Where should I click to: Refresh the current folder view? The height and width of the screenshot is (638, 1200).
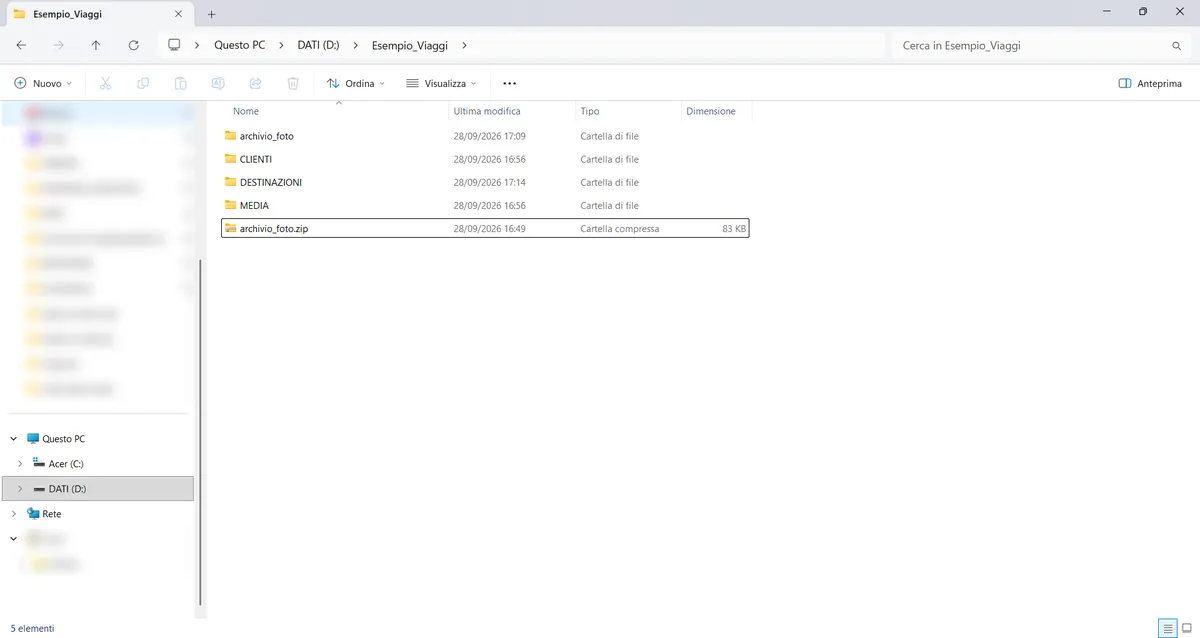tap(133, 46)
